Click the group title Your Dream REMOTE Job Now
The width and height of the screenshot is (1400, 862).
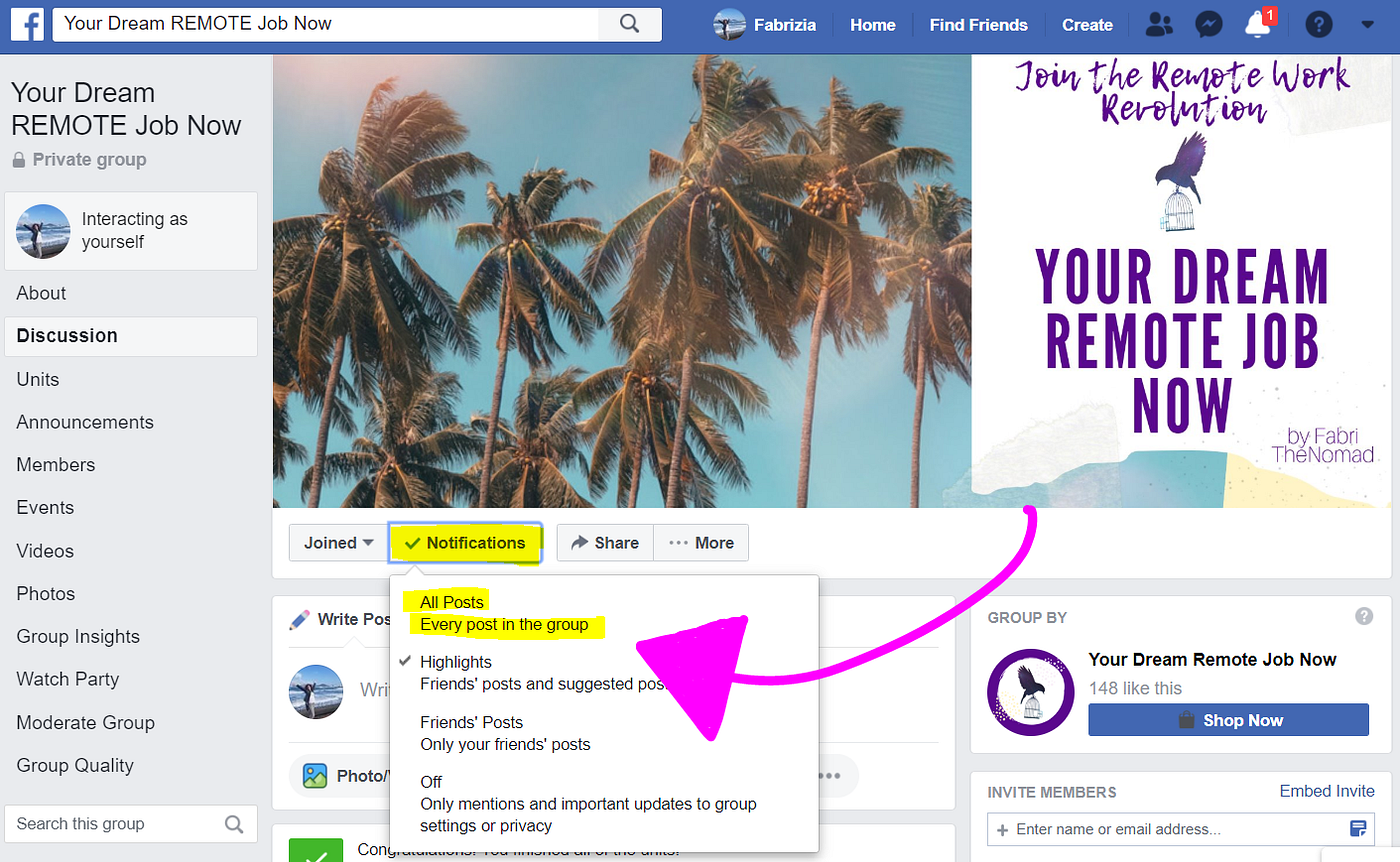tap(126, 109)
